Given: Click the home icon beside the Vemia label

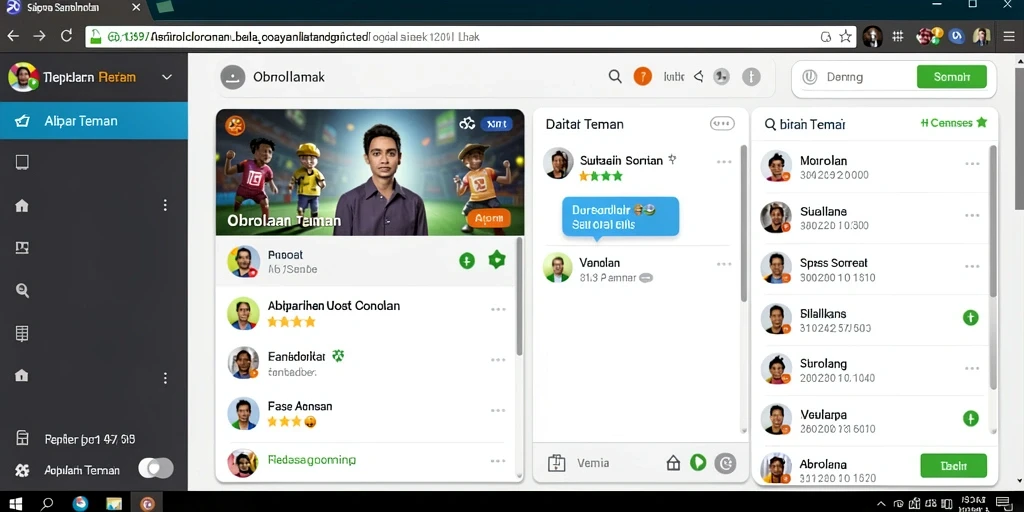Looking at the screenshot, I should [x=673, y=463].
